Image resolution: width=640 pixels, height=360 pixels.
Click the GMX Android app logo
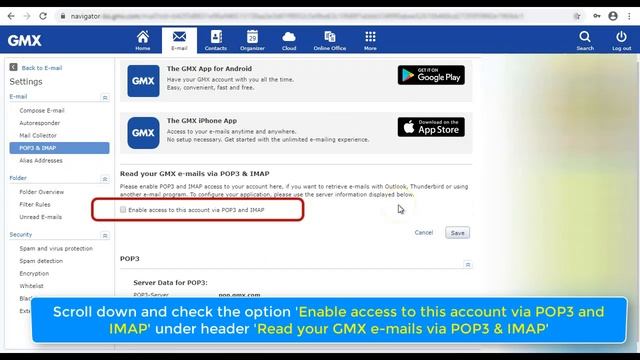pos(143,81)
